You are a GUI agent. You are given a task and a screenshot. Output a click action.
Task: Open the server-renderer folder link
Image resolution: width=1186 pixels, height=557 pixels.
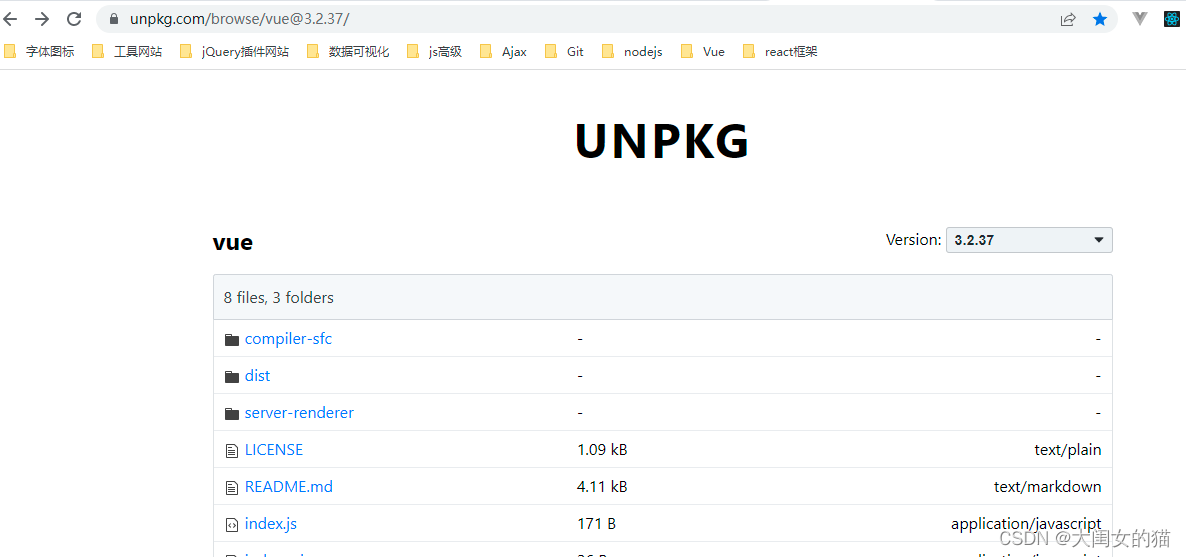(299, 413)
